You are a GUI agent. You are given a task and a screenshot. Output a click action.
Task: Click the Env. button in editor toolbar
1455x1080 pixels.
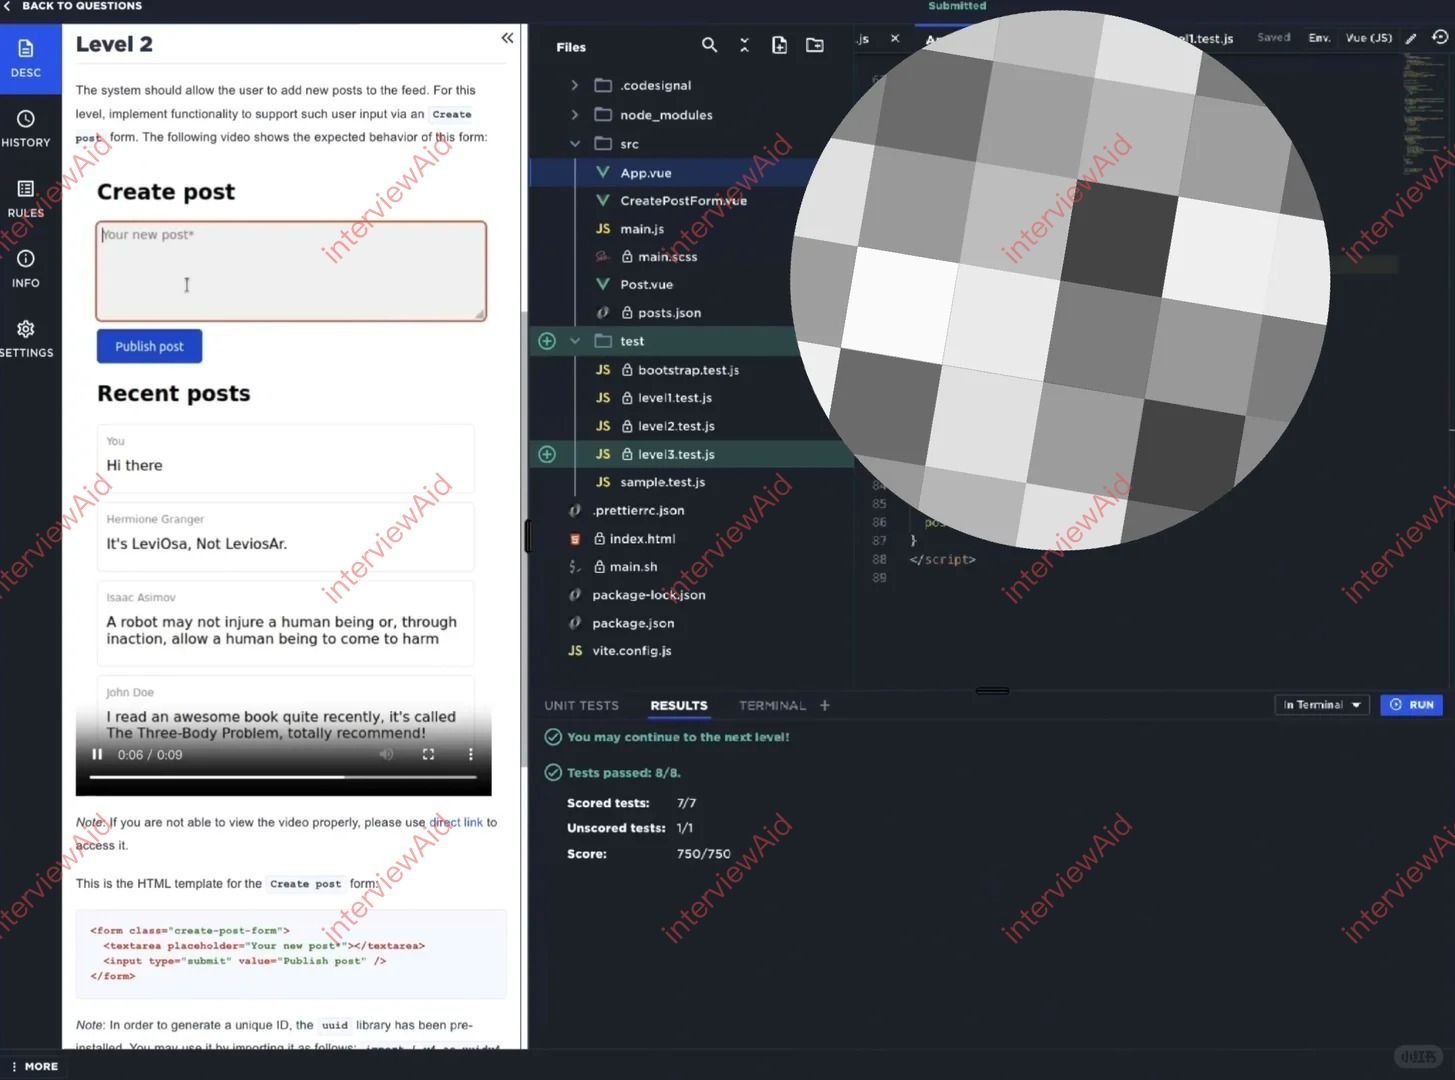(1319, 38)
